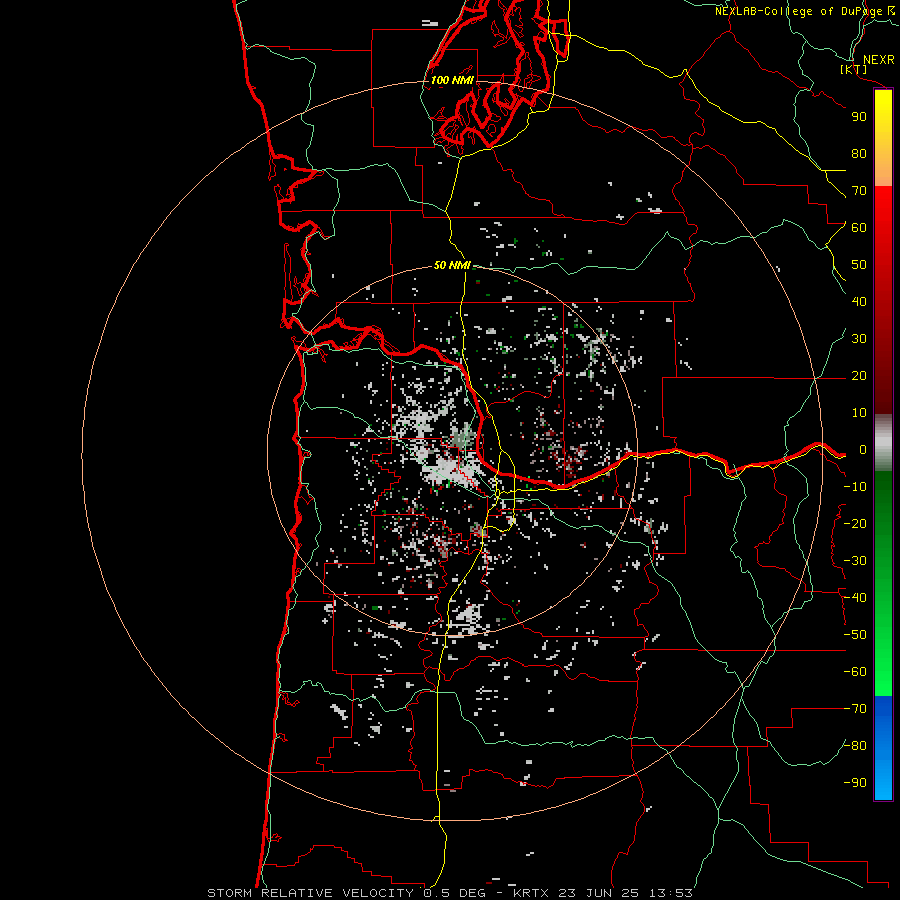Click the "90" positive scale value

[859, 117]
